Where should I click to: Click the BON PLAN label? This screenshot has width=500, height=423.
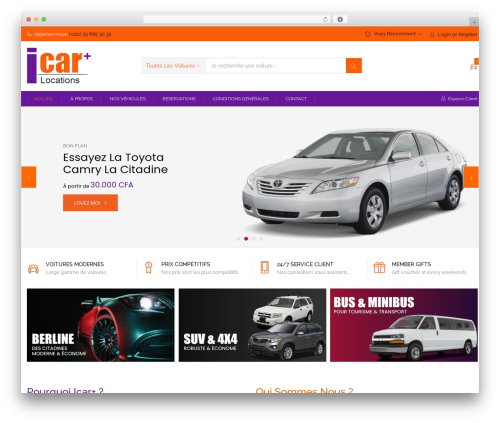pyautogui.click(x=75, y=146)
